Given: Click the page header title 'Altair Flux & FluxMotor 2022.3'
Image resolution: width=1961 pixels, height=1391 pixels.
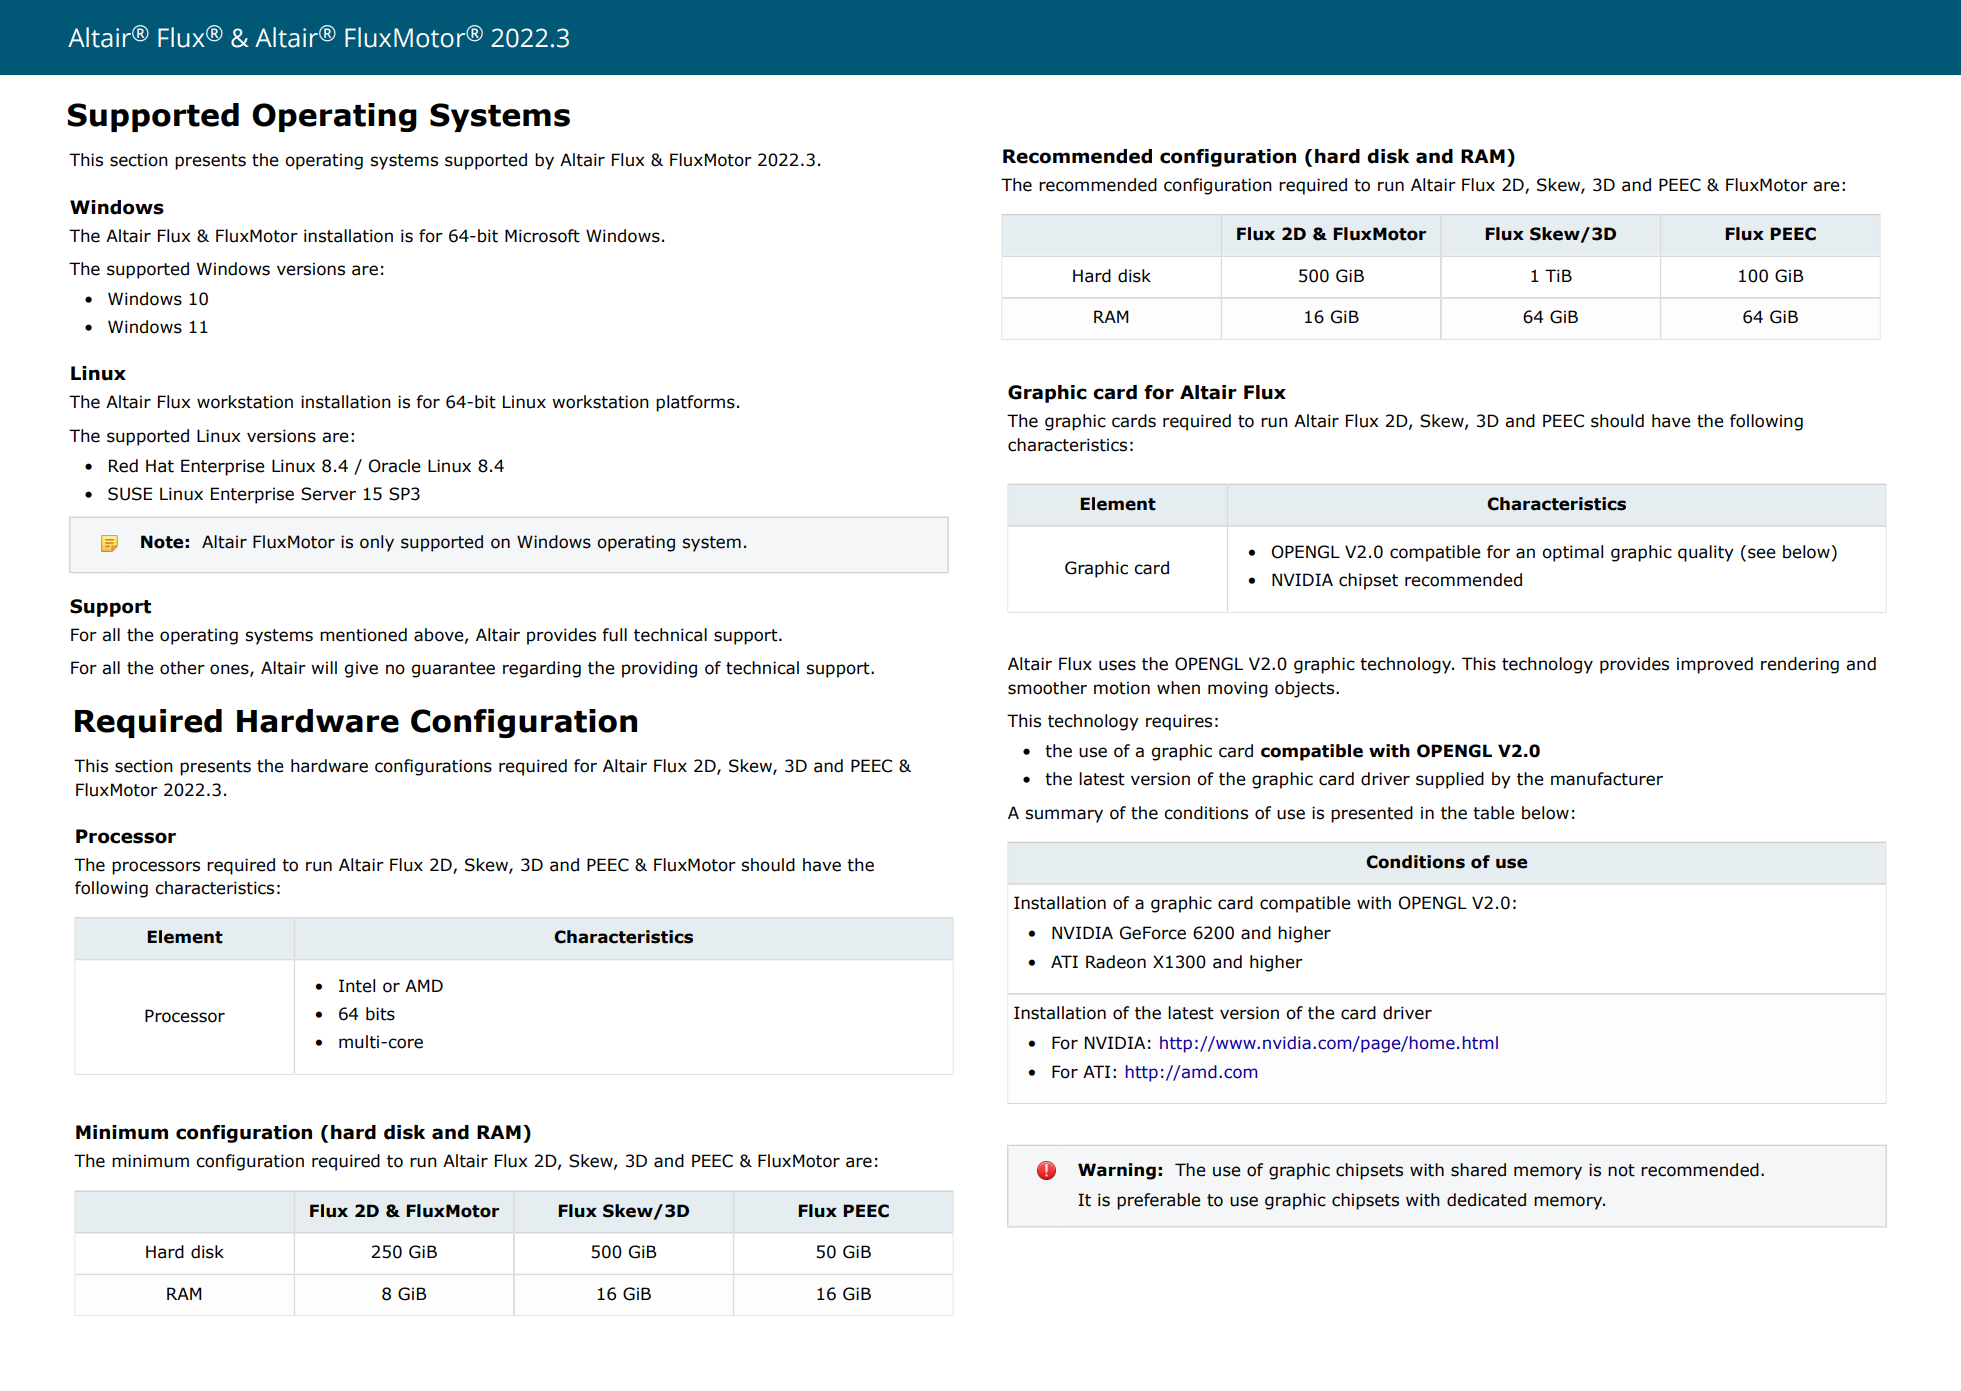Looking at the screenshot, I should pos(319,38).
